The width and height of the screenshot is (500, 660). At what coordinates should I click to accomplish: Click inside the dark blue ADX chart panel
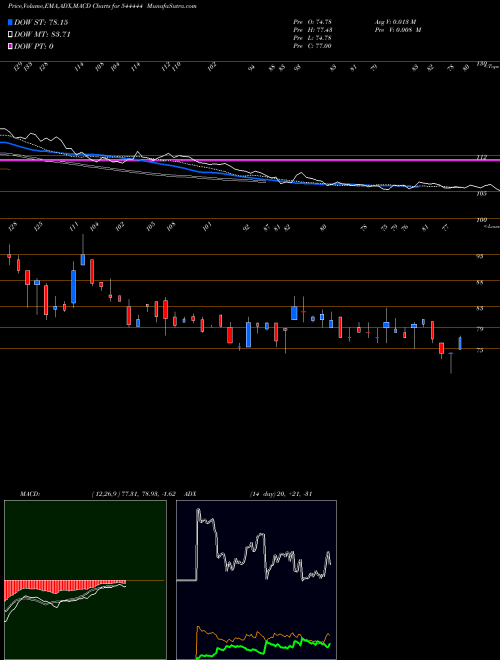[x=256, y=580]
